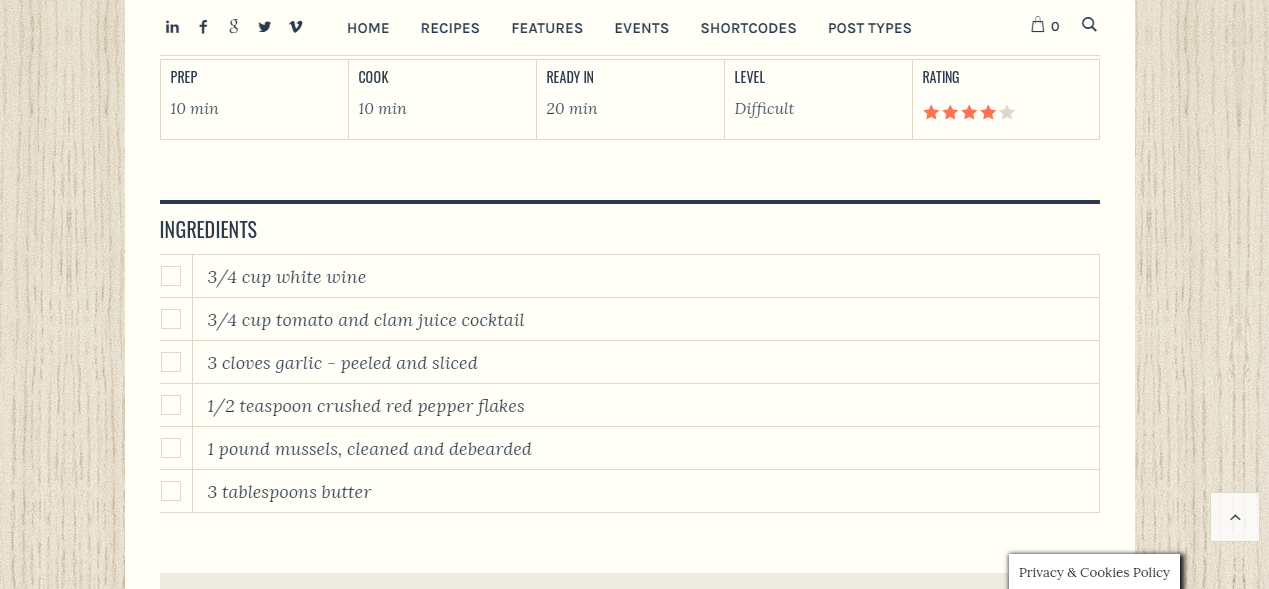Open the Google Plus social icon
Viewport: 1269px width, 589px height.
(233, 27)
